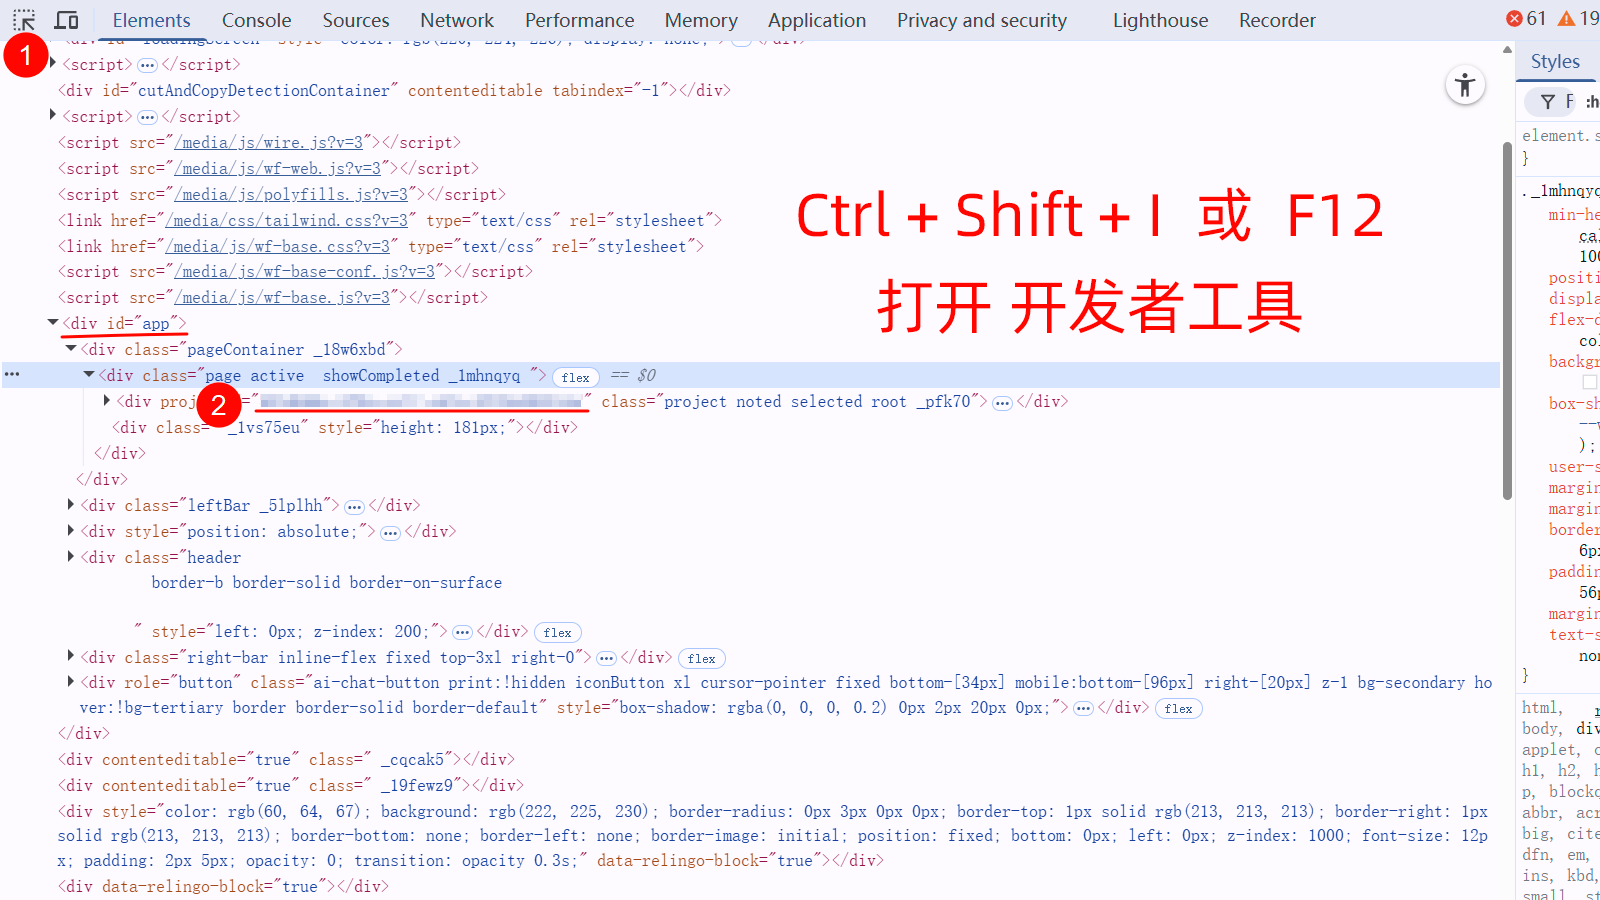Screen dimensions: 1600x900
Task: Expand ellipsis in position: absolute div
Action: 390,533
